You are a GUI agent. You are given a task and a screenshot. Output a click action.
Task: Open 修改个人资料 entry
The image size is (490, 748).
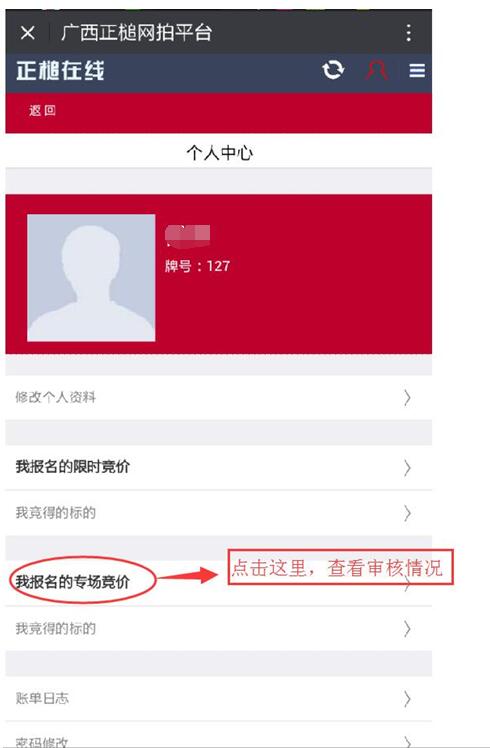[219, 397]
